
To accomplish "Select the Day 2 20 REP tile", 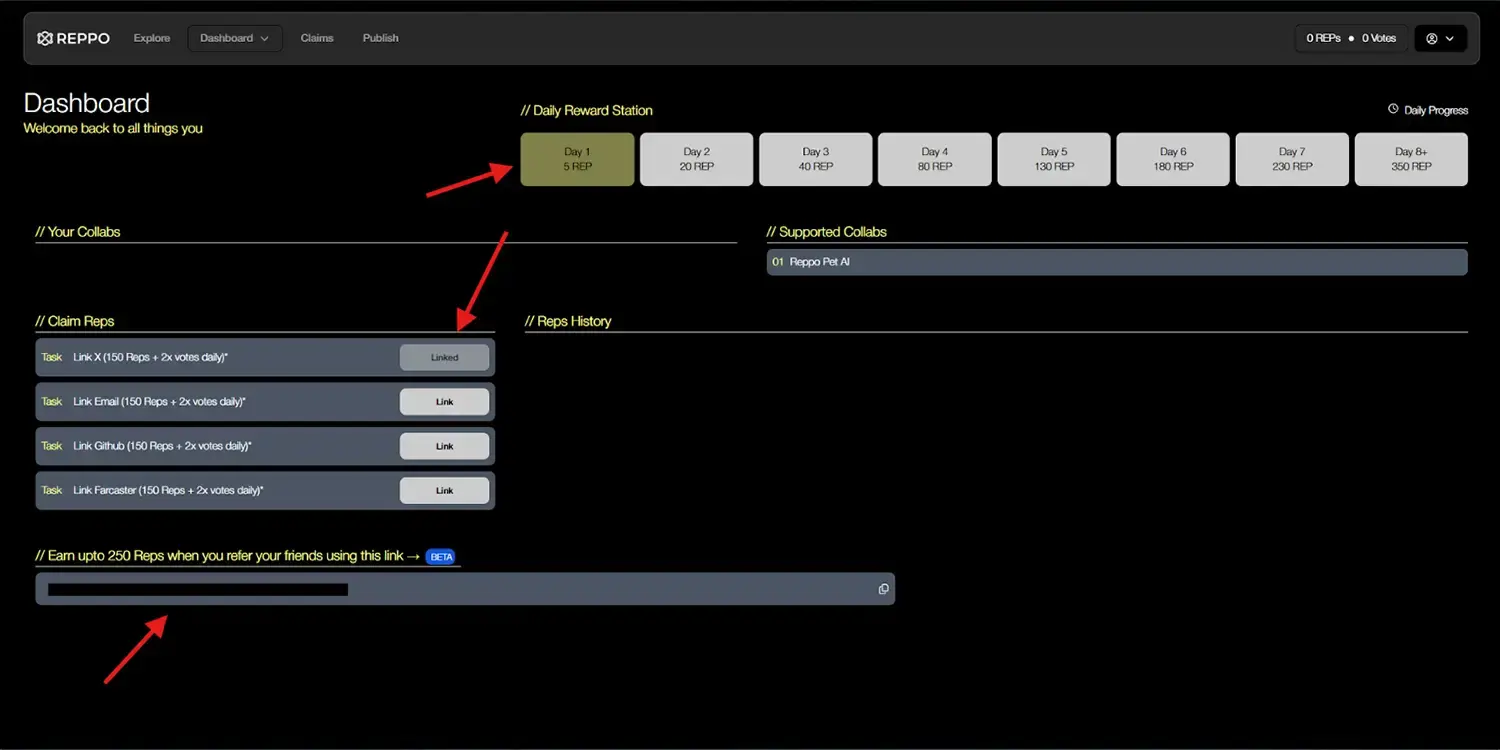I will pyautogui.click(x=696, y=159).
